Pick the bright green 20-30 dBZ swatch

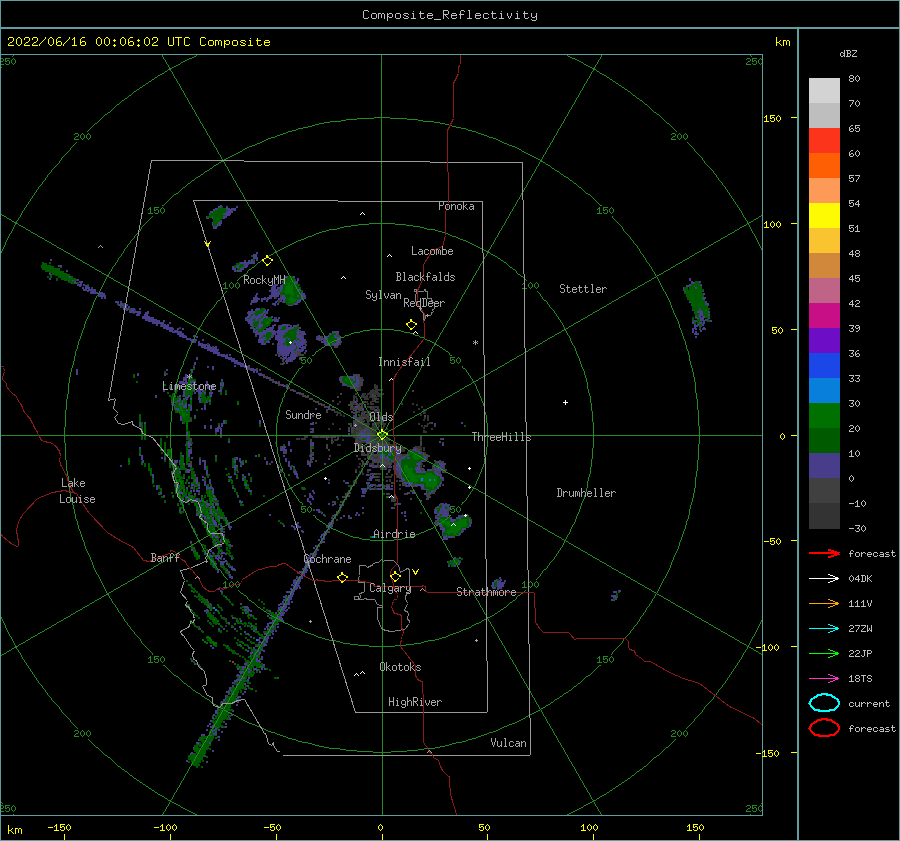pyautogui.click(x=824, y=416)
